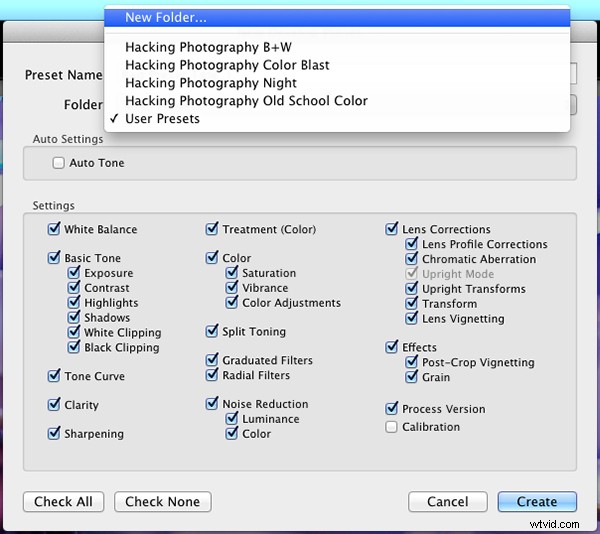Uncheck Process Version setting
The image size is (600, 534).
point(391,409)
